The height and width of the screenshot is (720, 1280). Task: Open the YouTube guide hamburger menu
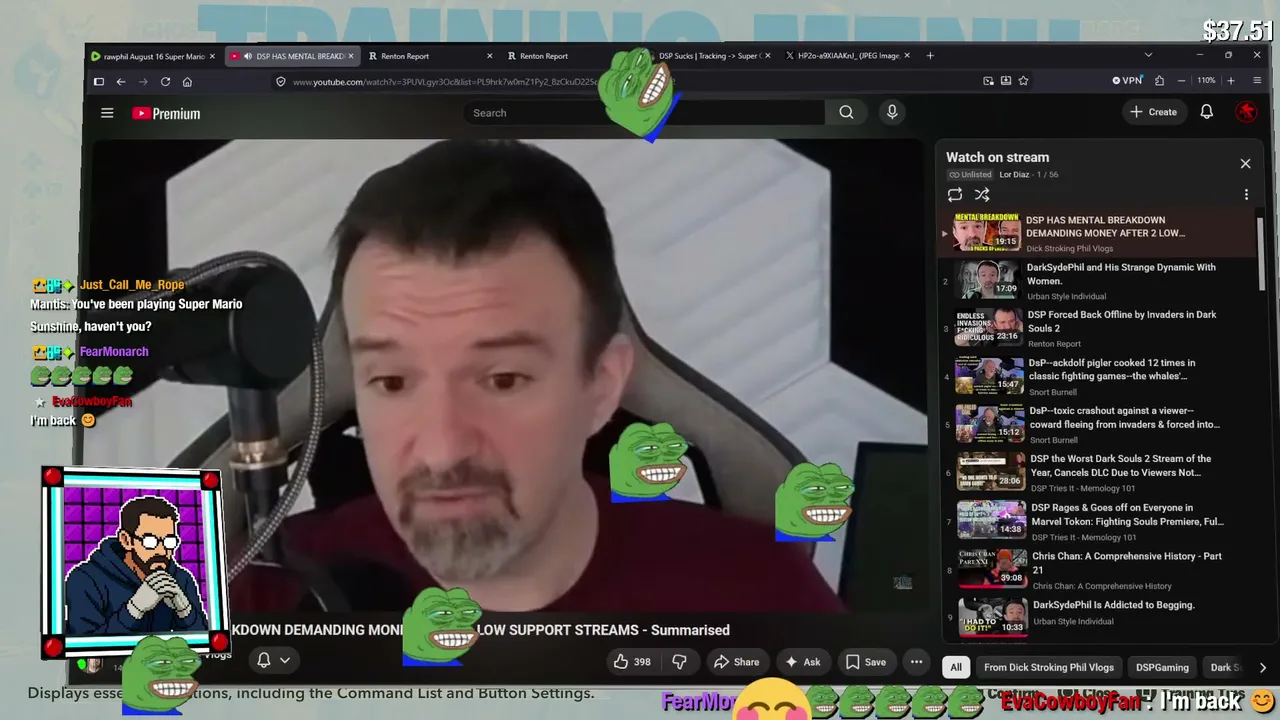[x=107, y=113]
